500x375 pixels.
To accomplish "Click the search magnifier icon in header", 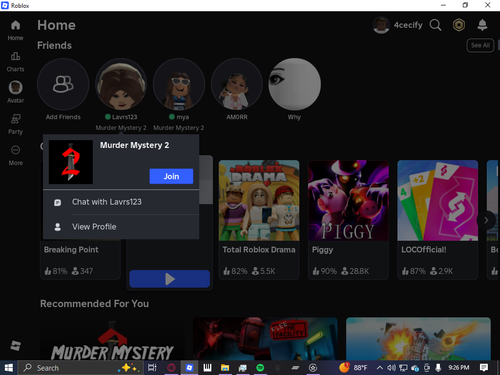I will tap(435, 25).
